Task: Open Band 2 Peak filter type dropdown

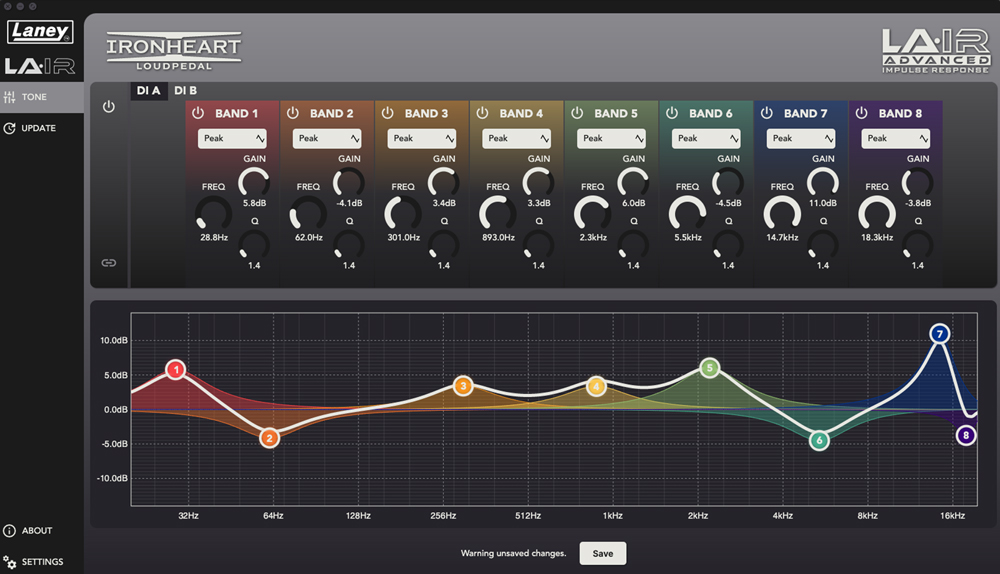Action: click(x=327, y=138)
